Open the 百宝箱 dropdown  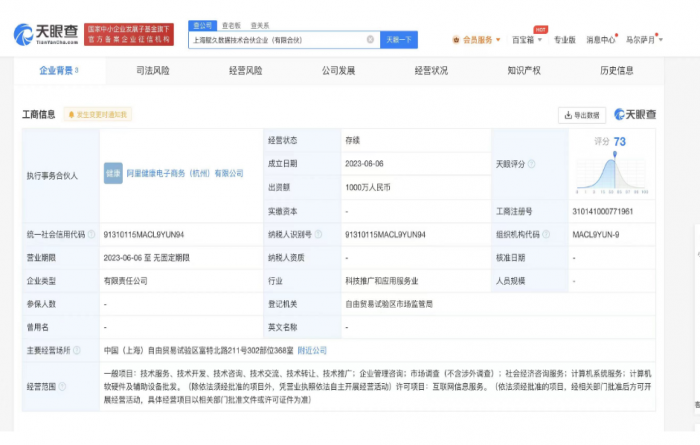click(x=527, y=40)
